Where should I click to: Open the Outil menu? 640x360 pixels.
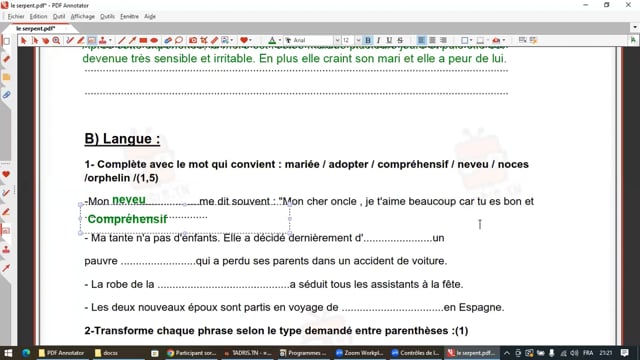[59, 16]
